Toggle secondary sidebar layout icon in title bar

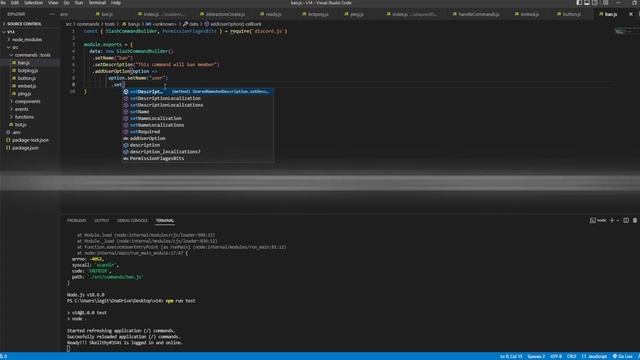tap(594, 3)
